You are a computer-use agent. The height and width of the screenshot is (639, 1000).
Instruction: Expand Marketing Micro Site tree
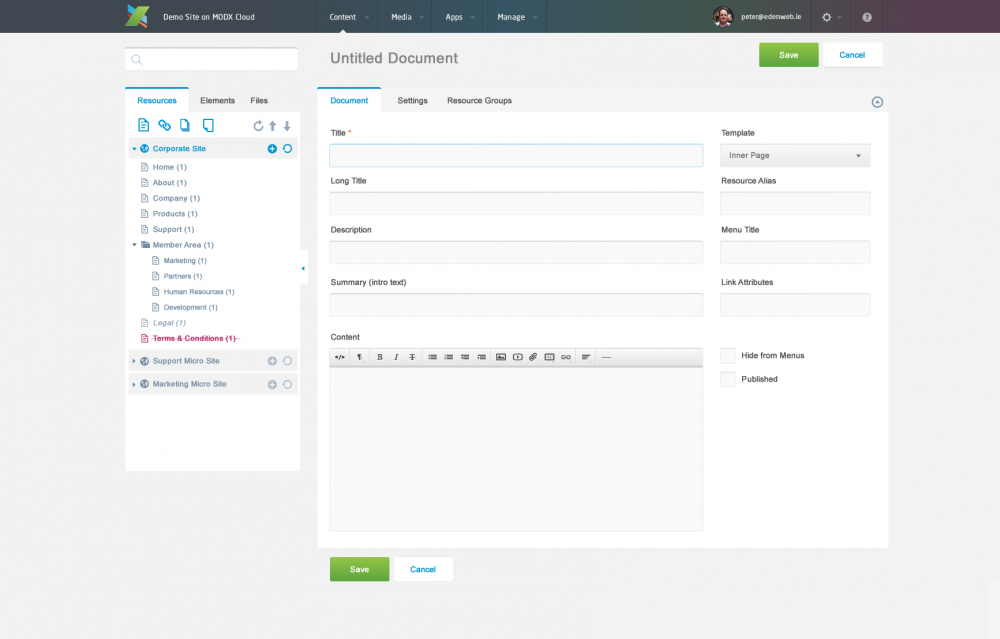click(134, 385)
